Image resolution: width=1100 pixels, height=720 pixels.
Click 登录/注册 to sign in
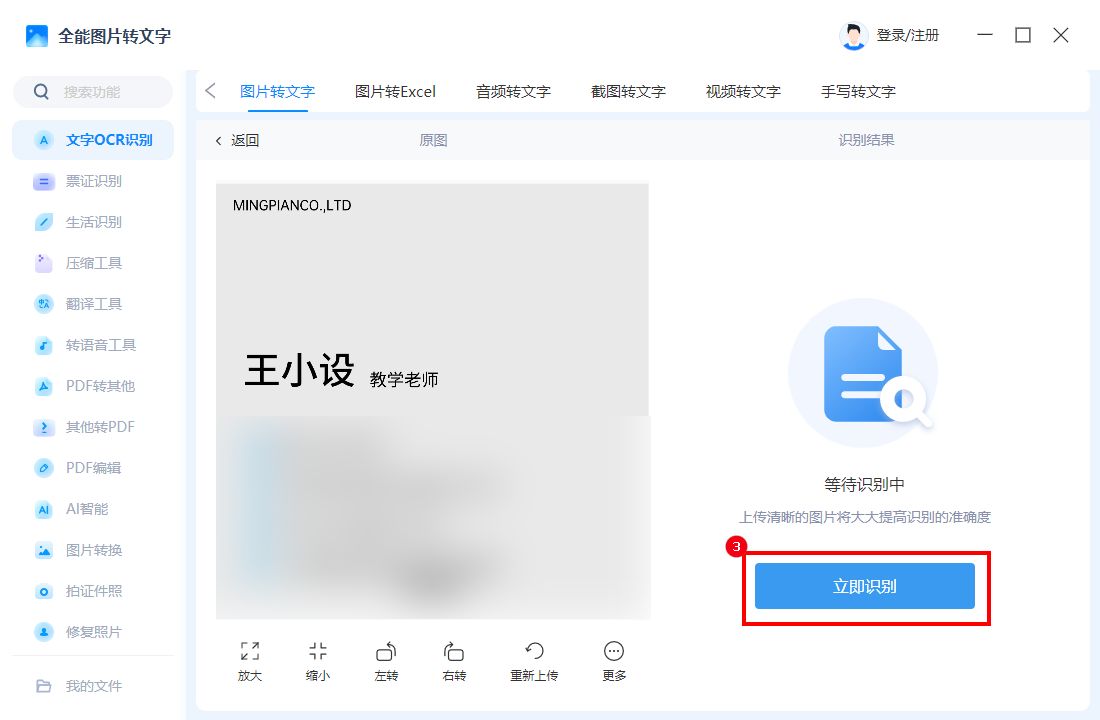907,35
